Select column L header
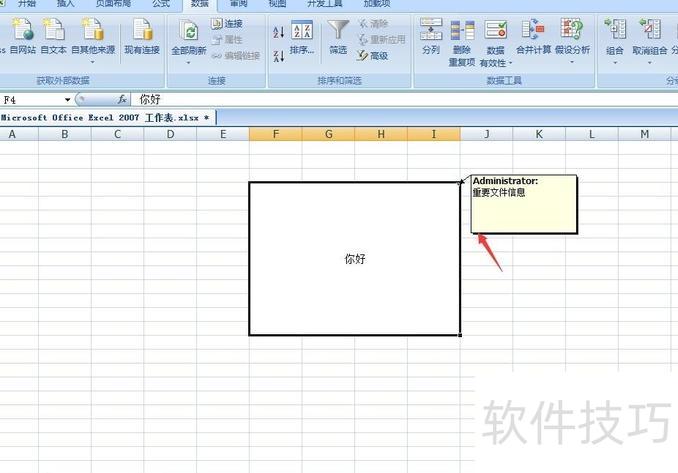 [592, 134]
